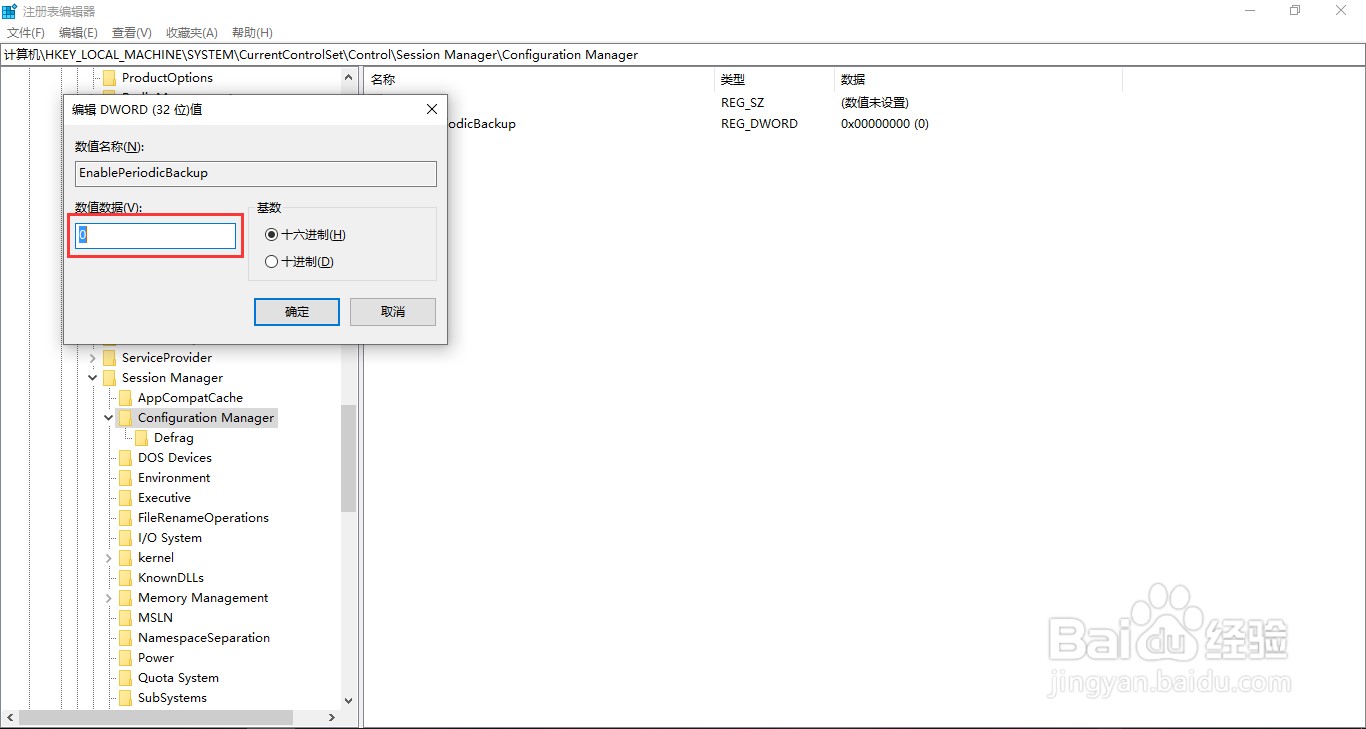Click the NamespaceSeparation folder icon
The width and height of the screenshot is (1366, 729).
(x=125, y=638)
